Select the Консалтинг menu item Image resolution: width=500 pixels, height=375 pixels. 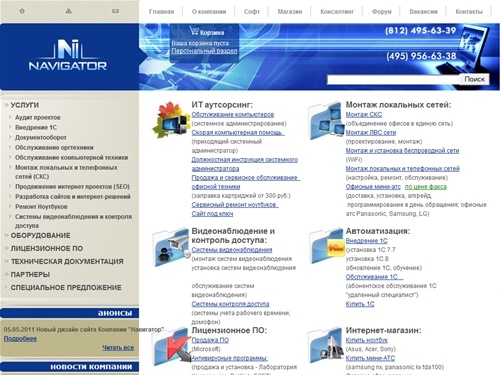337,12
